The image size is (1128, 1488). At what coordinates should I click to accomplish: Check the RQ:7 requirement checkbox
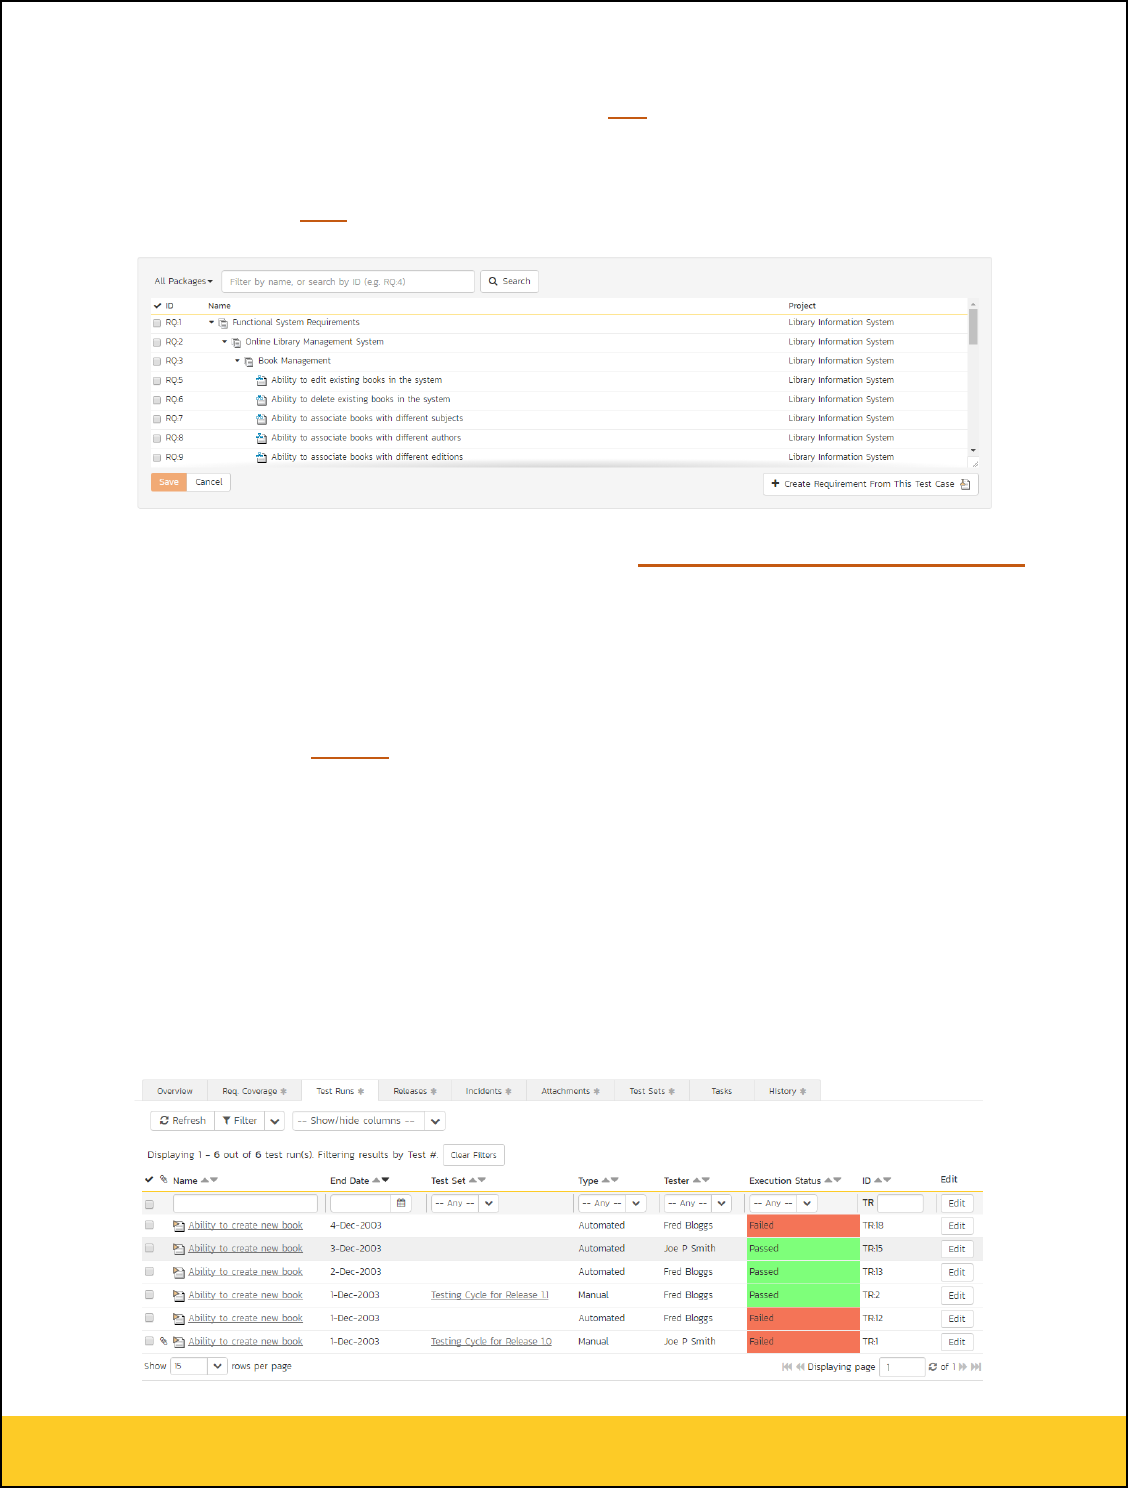pyautogui.click(x=157, y=419)
